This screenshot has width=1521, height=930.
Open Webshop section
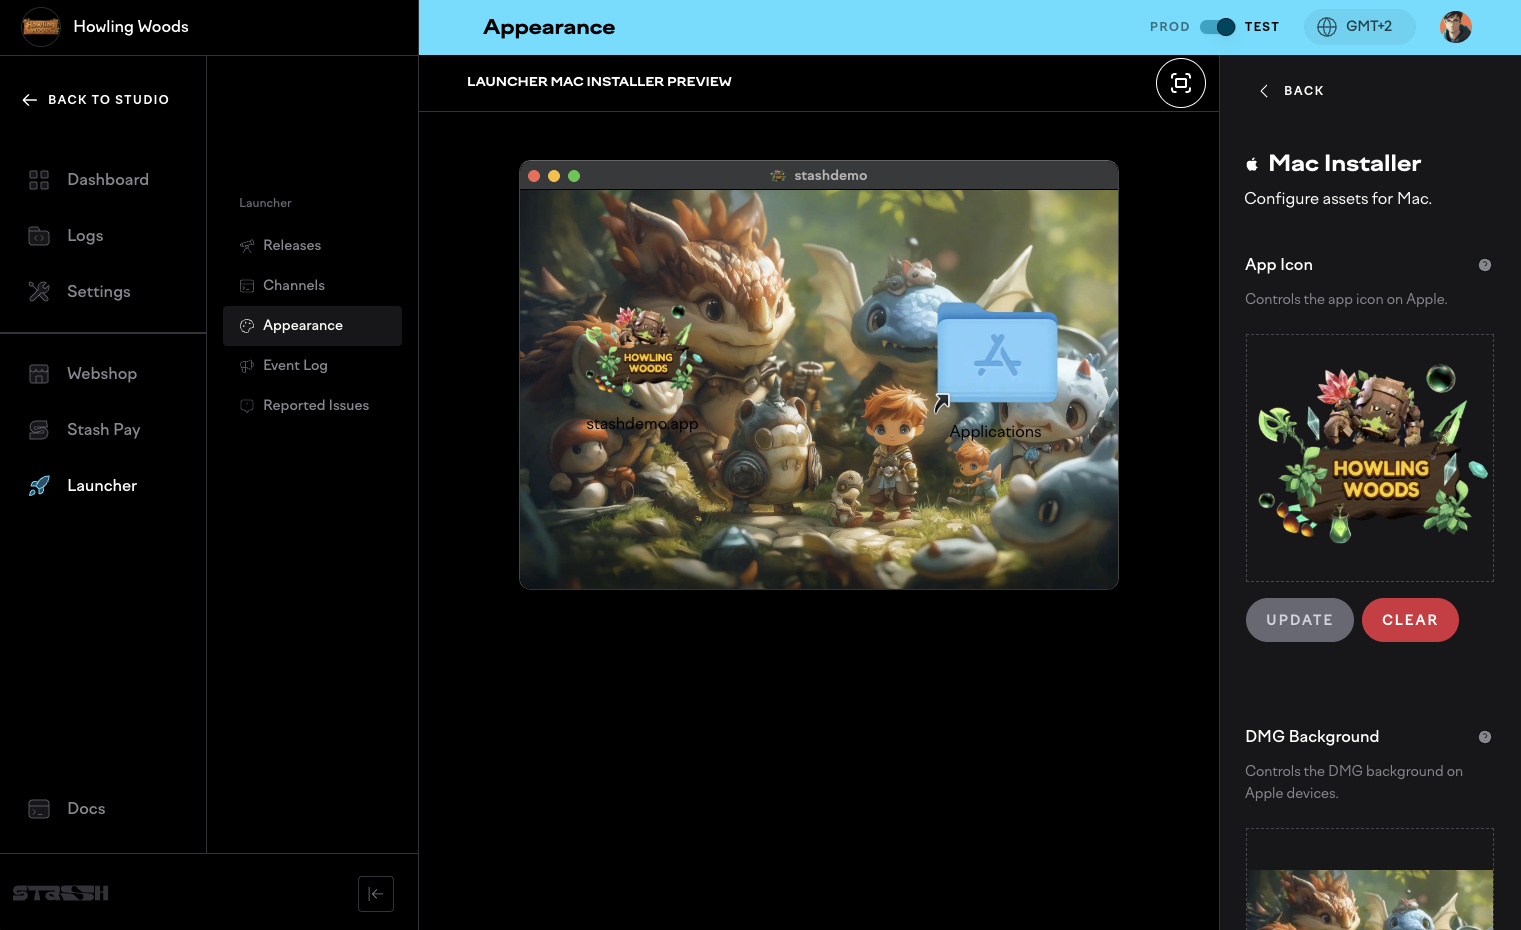[x=103, y=374]
